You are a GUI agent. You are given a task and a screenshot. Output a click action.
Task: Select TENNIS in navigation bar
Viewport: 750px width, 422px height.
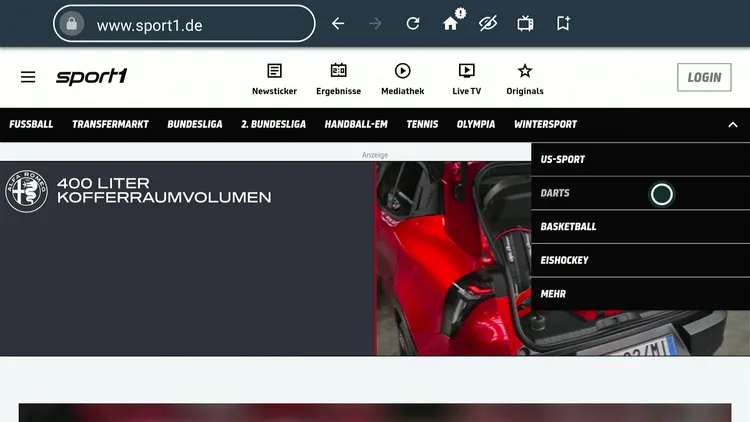coord(422,124)
